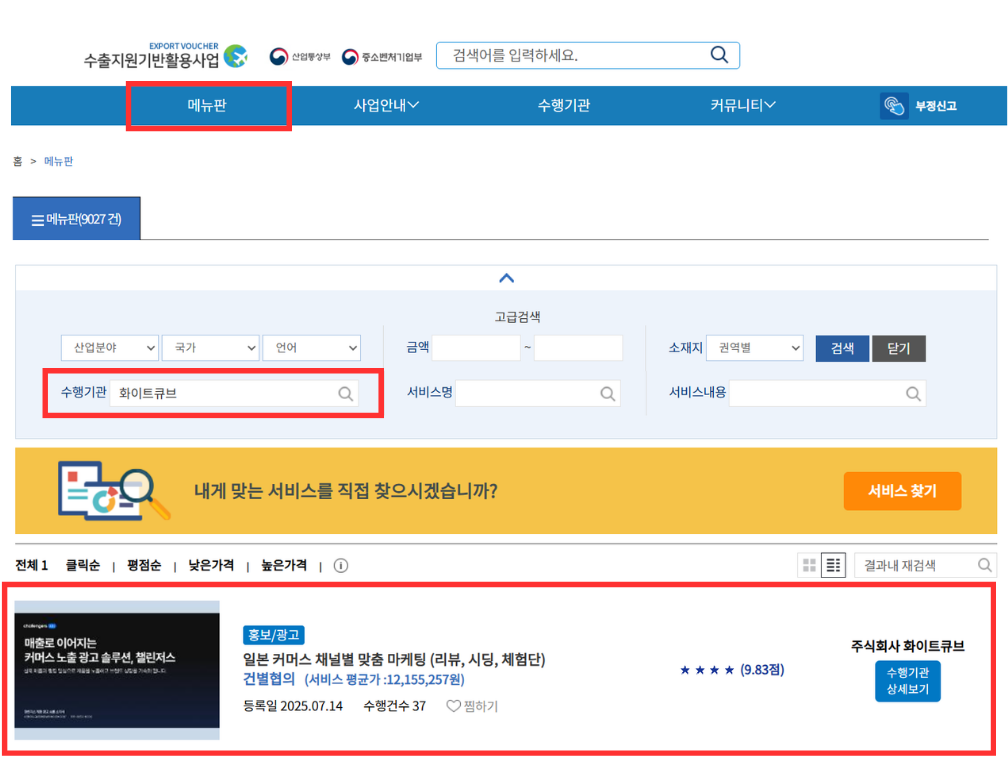Click the star rating 9.83점
Screen dimensions: 1008x757
click(732, 670)
